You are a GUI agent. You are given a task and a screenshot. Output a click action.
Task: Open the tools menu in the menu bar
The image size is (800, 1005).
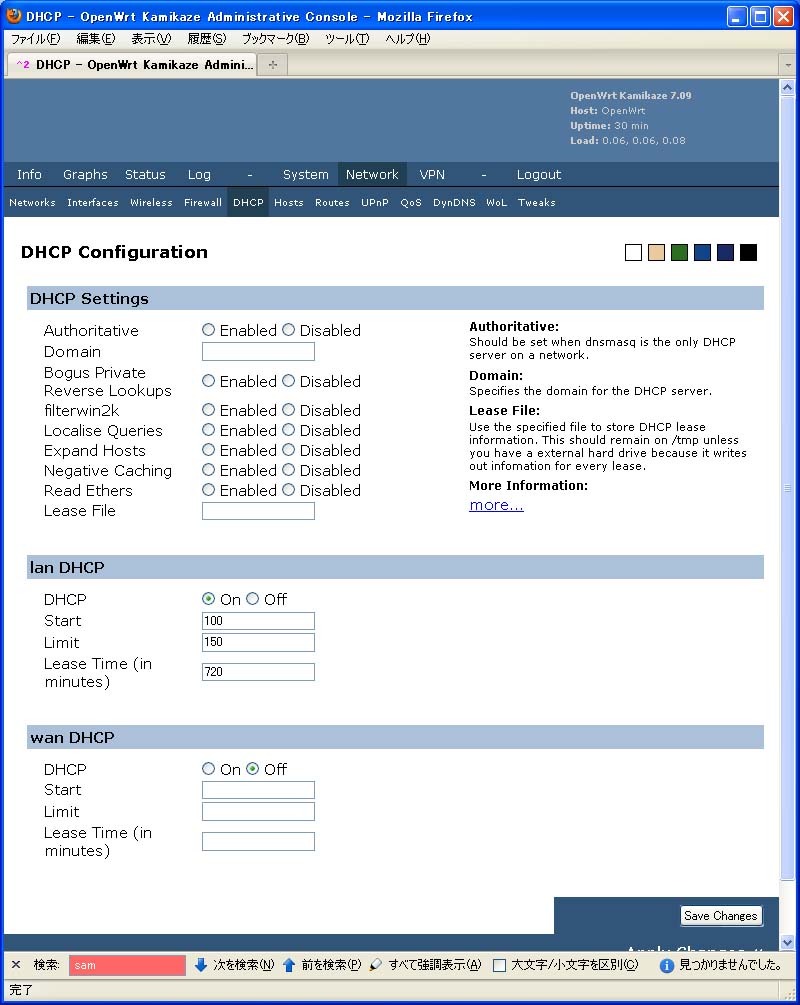pos(346,39)
